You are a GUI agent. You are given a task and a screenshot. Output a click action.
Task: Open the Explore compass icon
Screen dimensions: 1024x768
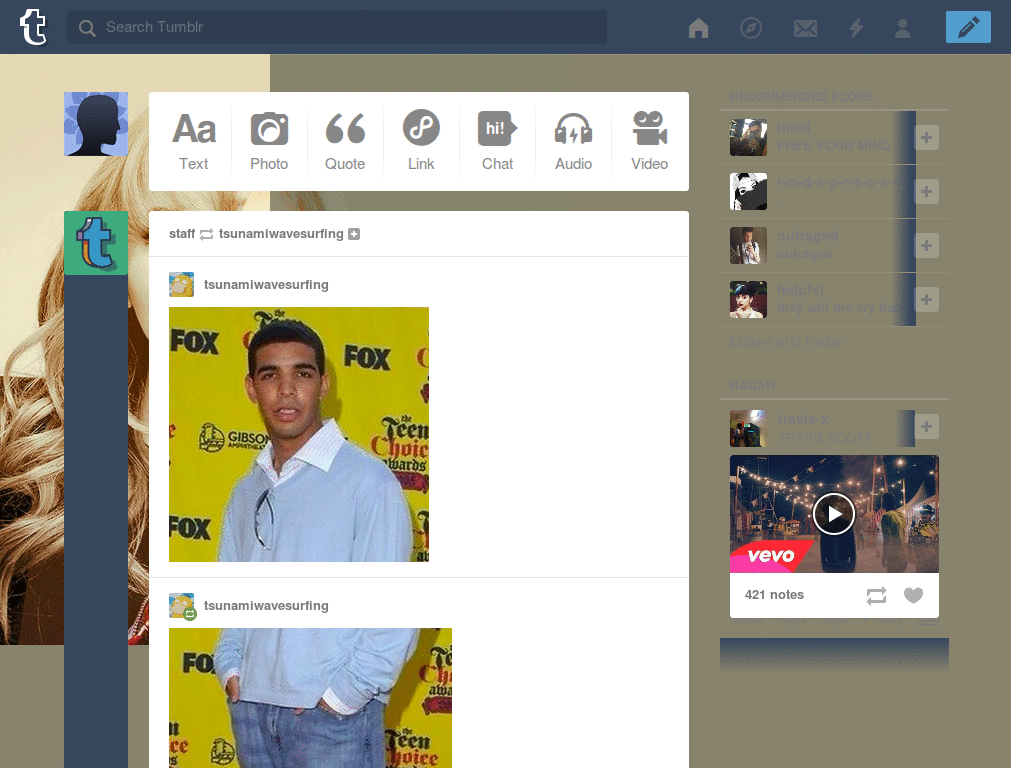[x=751, y=28]
